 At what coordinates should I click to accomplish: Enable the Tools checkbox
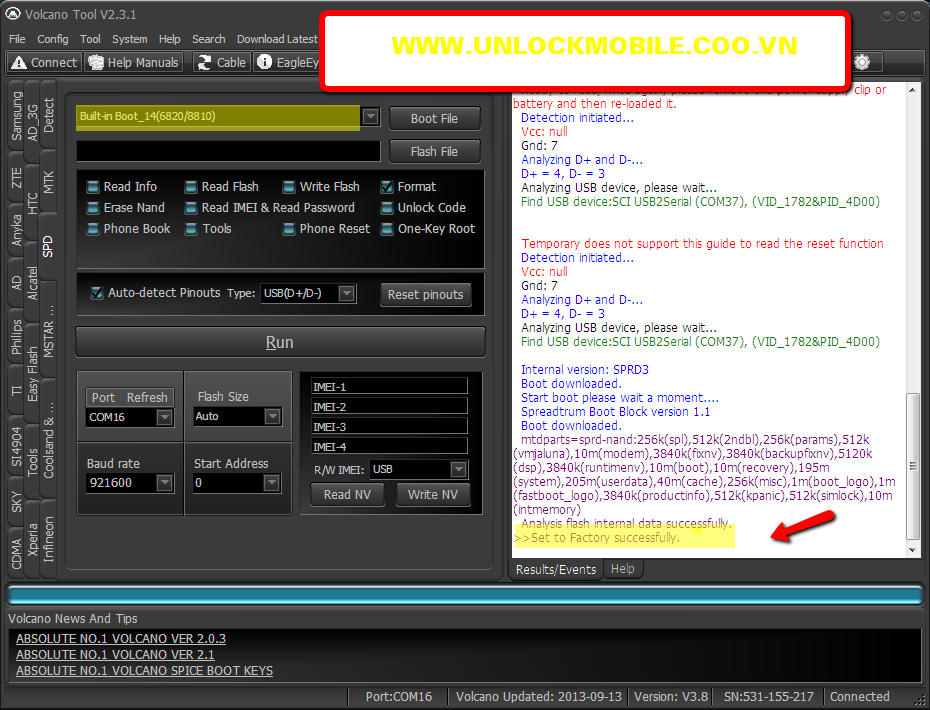(x=191, y=228)
